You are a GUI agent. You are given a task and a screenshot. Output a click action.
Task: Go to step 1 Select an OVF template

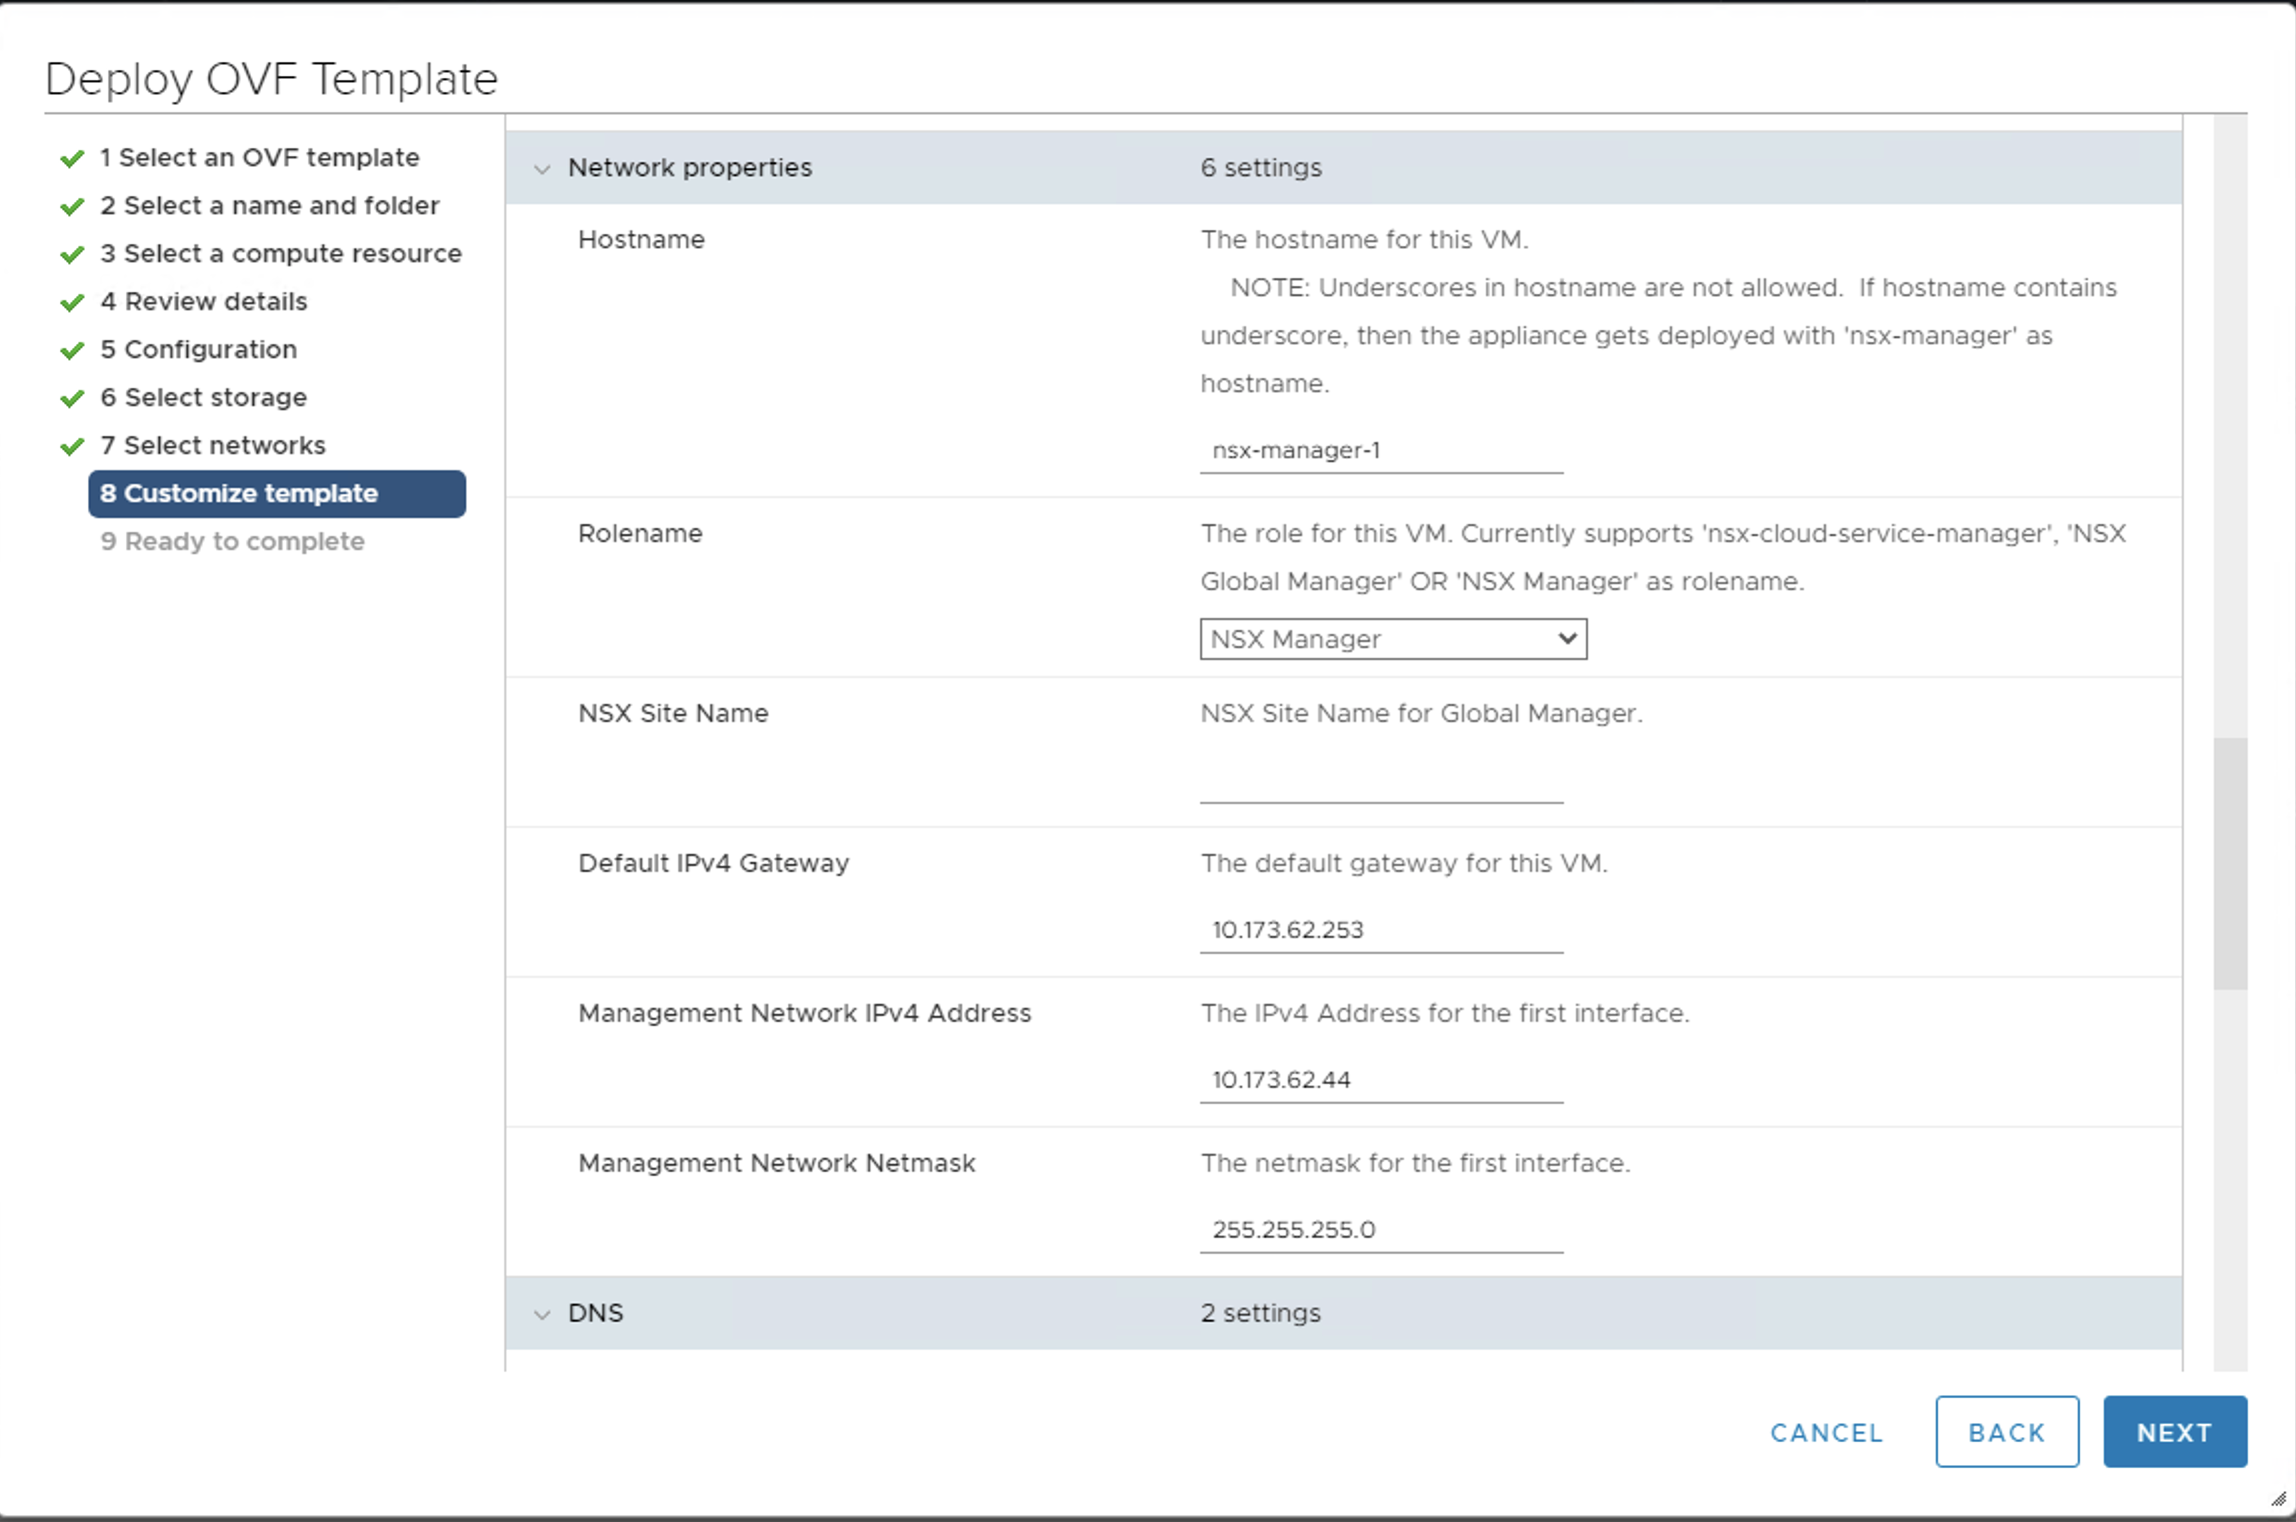259,158
